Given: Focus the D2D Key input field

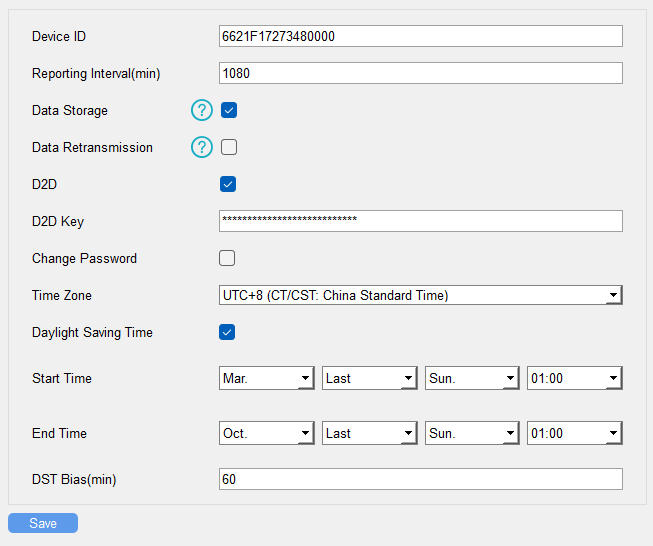Looking at the screenshot, I should (x=420, y=221).
